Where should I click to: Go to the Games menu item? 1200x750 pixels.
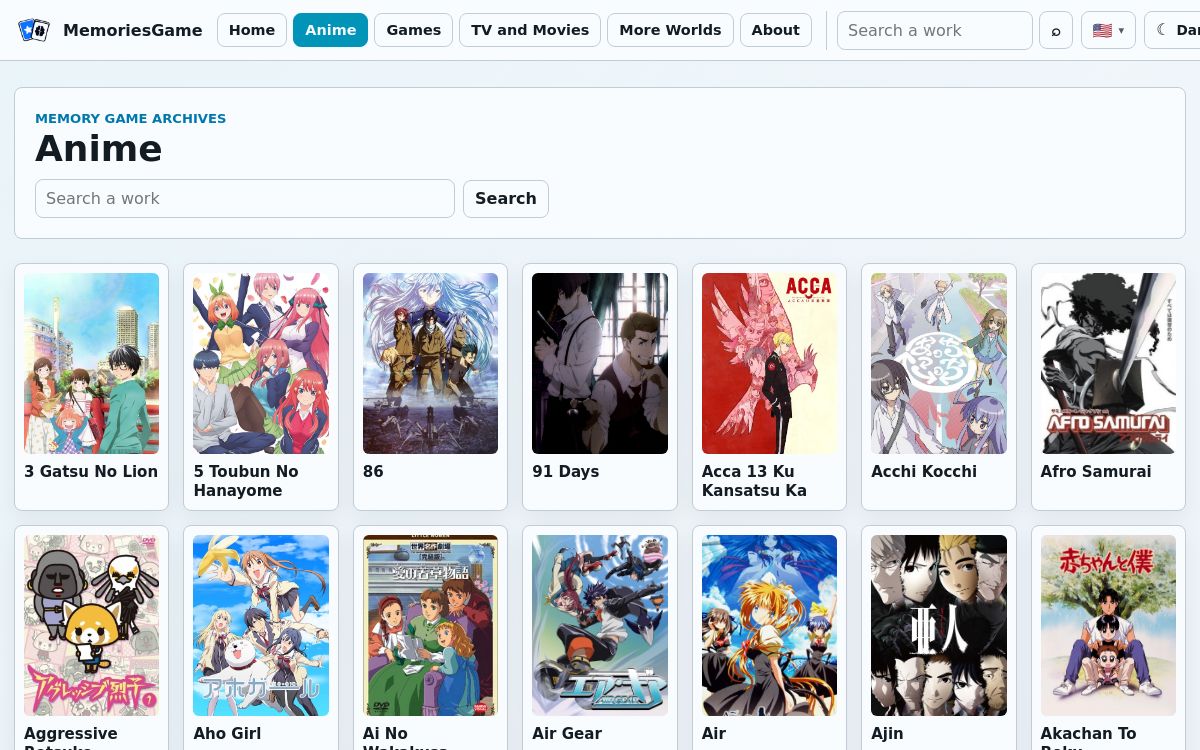click(414, 30)
